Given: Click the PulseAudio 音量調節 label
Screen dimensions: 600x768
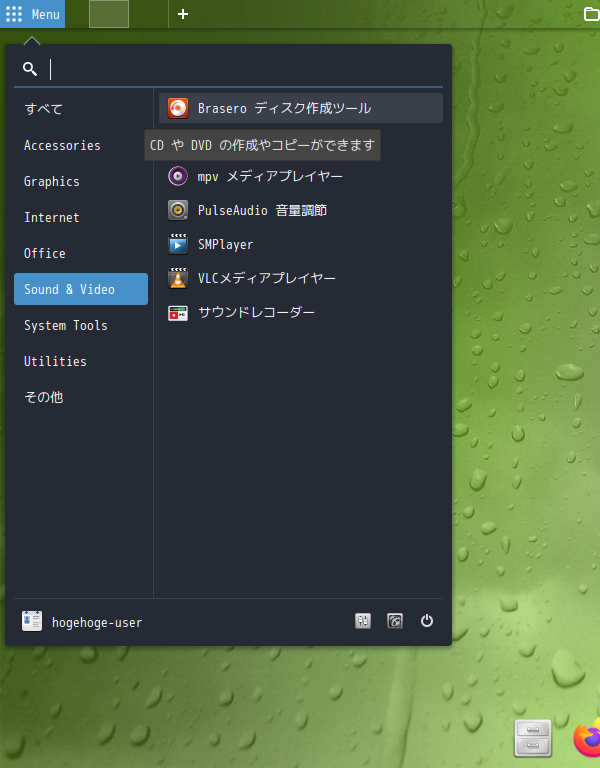Looking at the screenshot, I should [x=262, y=210].
